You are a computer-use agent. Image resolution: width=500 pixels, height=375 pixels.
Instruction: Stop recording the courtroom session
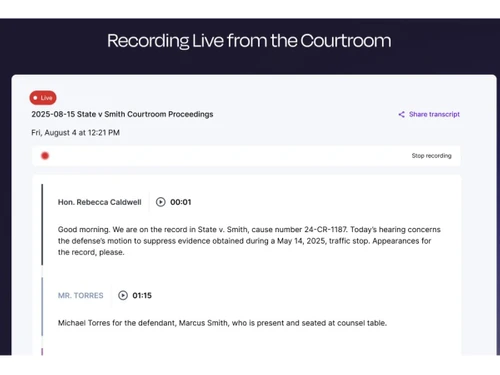431,156
